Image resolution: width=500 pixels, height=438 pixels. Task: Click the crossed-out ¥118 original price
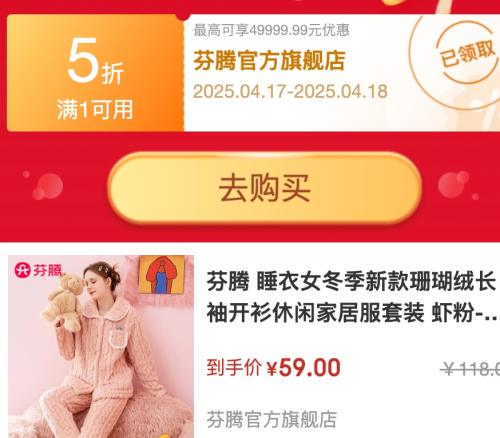pos(470,369)
